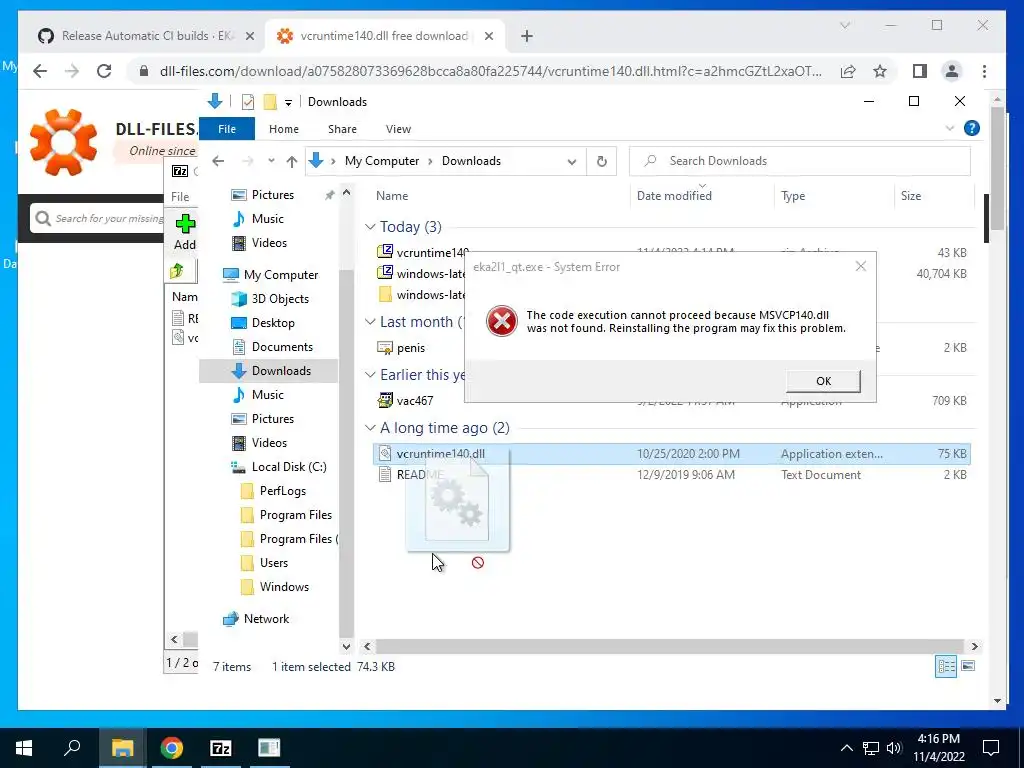The width and height of the screenshot is (1024, 768).
Task: Open the Windows folder in the tree
Action: coord(284,587)
